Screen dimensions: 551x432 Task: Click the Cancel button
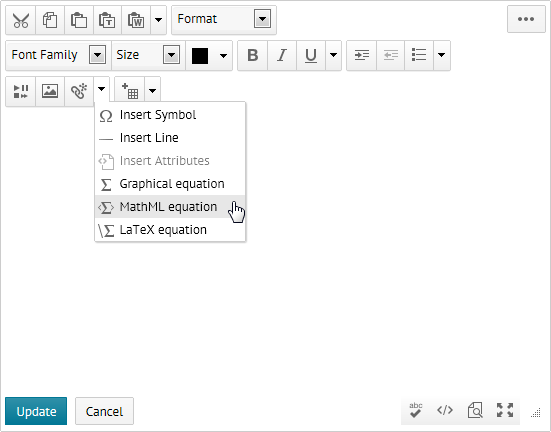[x=104, y=411]
